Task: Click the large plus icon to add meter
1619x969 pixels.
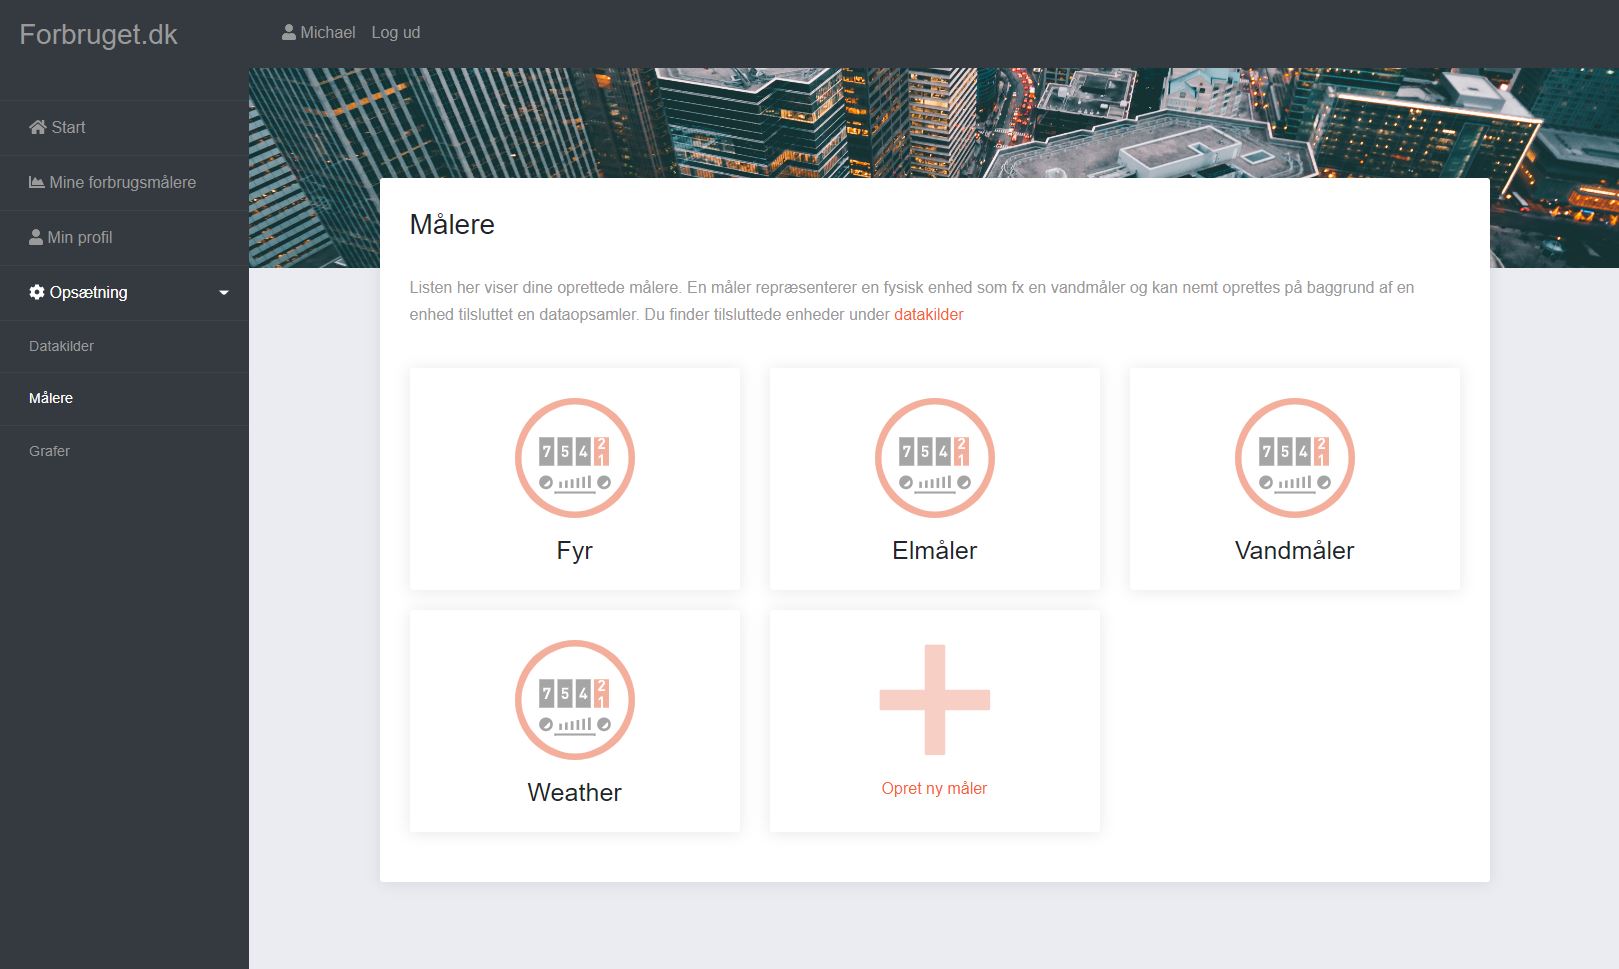Action: (934, 700)
